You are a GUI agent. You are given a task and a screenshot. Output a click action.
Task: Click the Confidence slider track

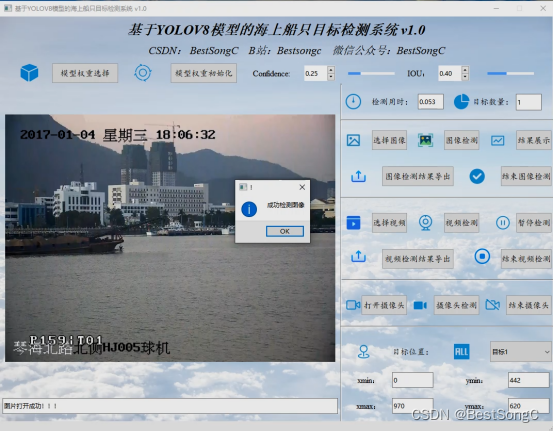(x=371, y=73)
